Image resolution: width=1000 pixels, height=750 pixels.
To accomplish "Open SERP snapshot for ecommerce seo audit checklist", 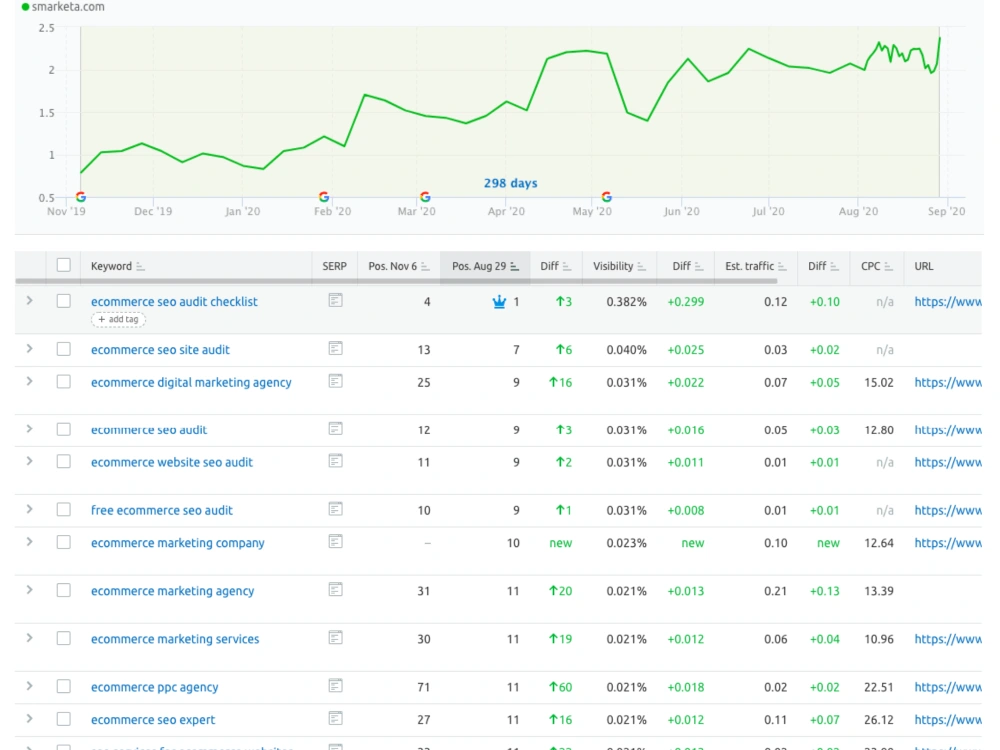I will (x=335, y=300).
